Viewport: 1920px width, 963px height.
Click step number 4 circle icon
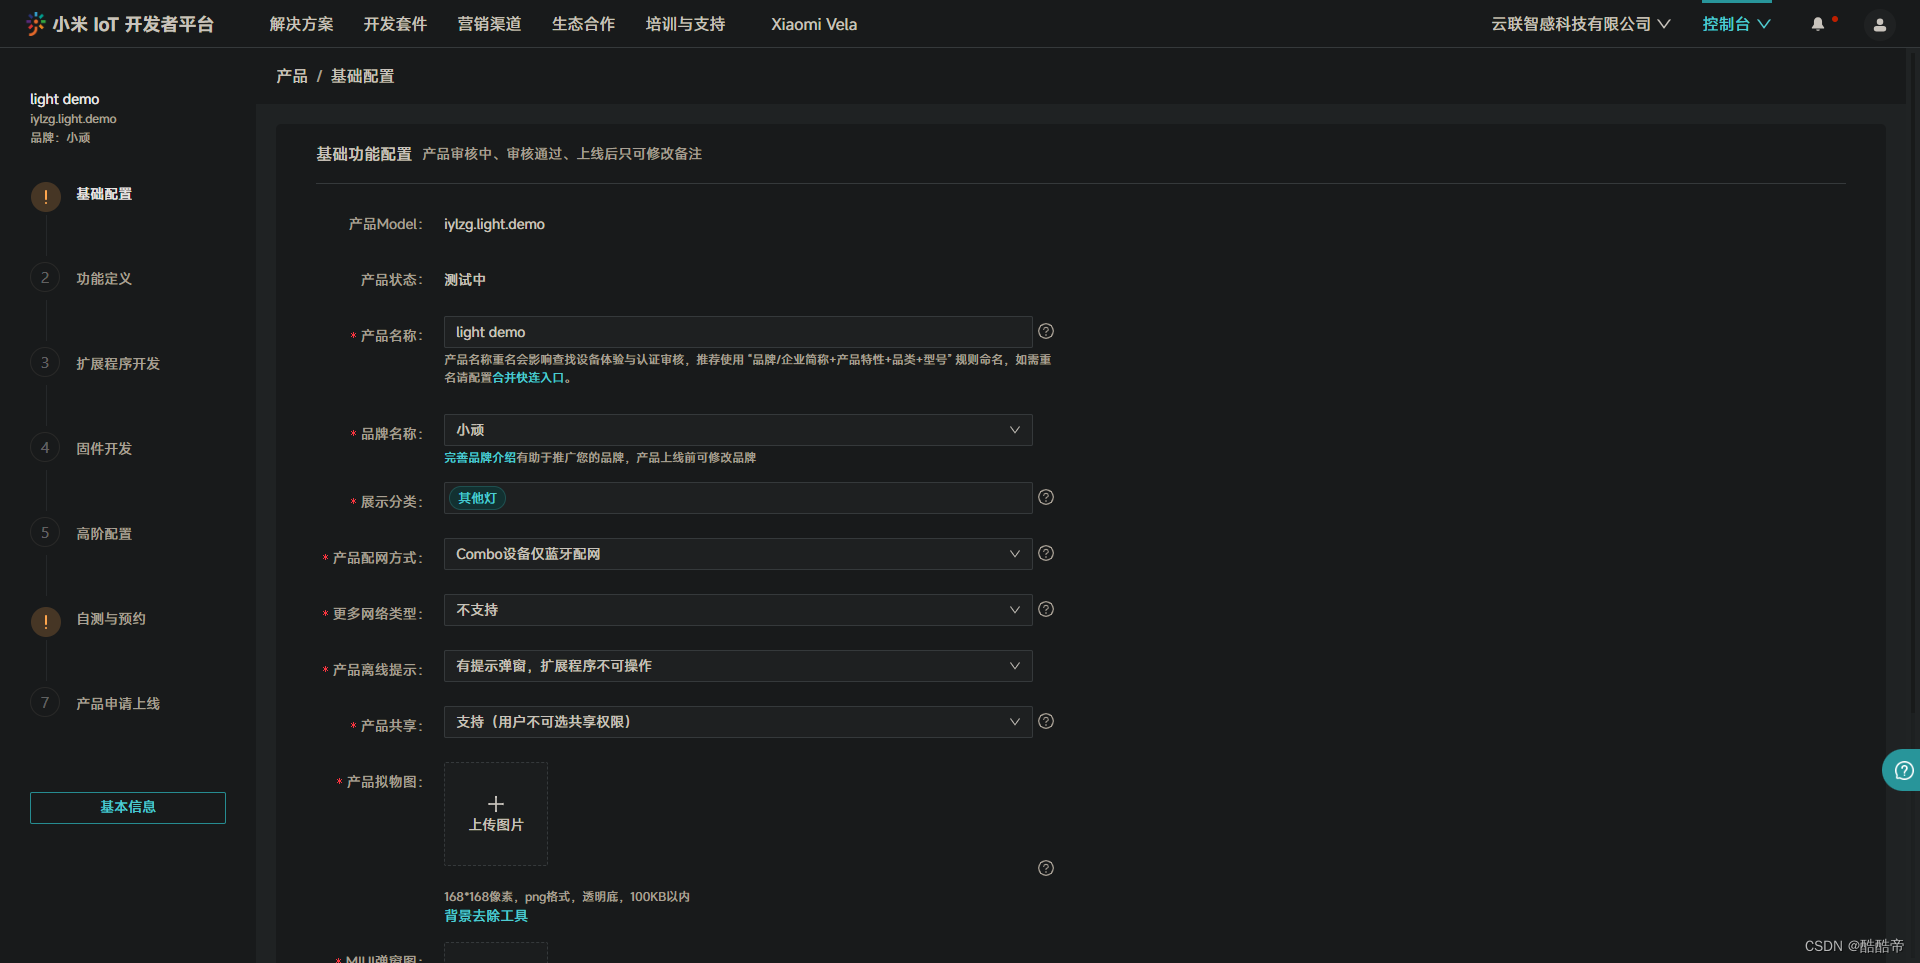click(45, 448)
